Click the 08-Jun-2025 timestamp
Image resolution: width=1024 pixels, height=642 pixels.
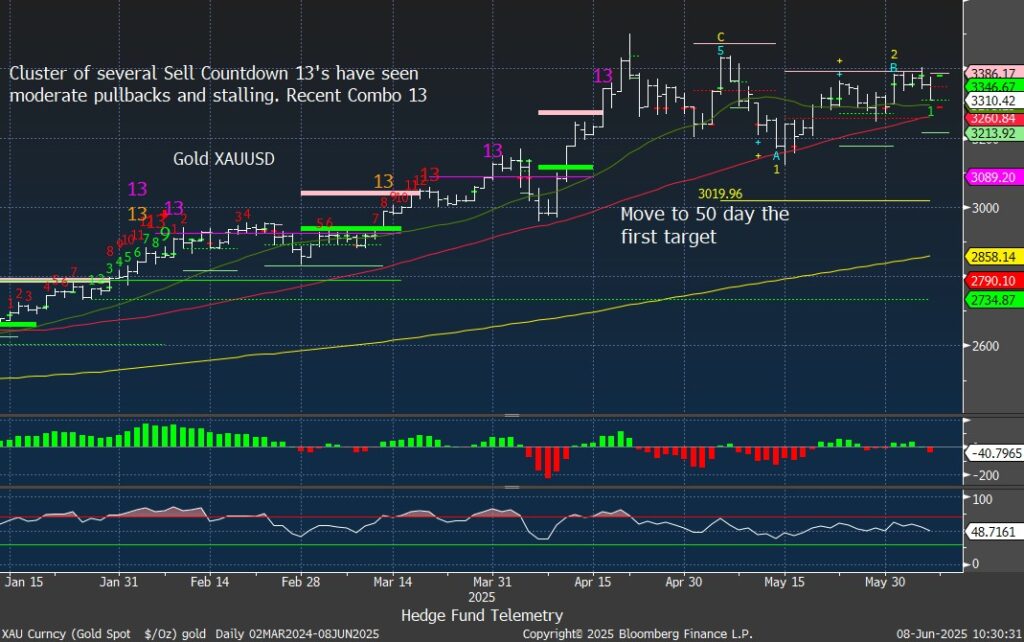[x=959, y=634]
